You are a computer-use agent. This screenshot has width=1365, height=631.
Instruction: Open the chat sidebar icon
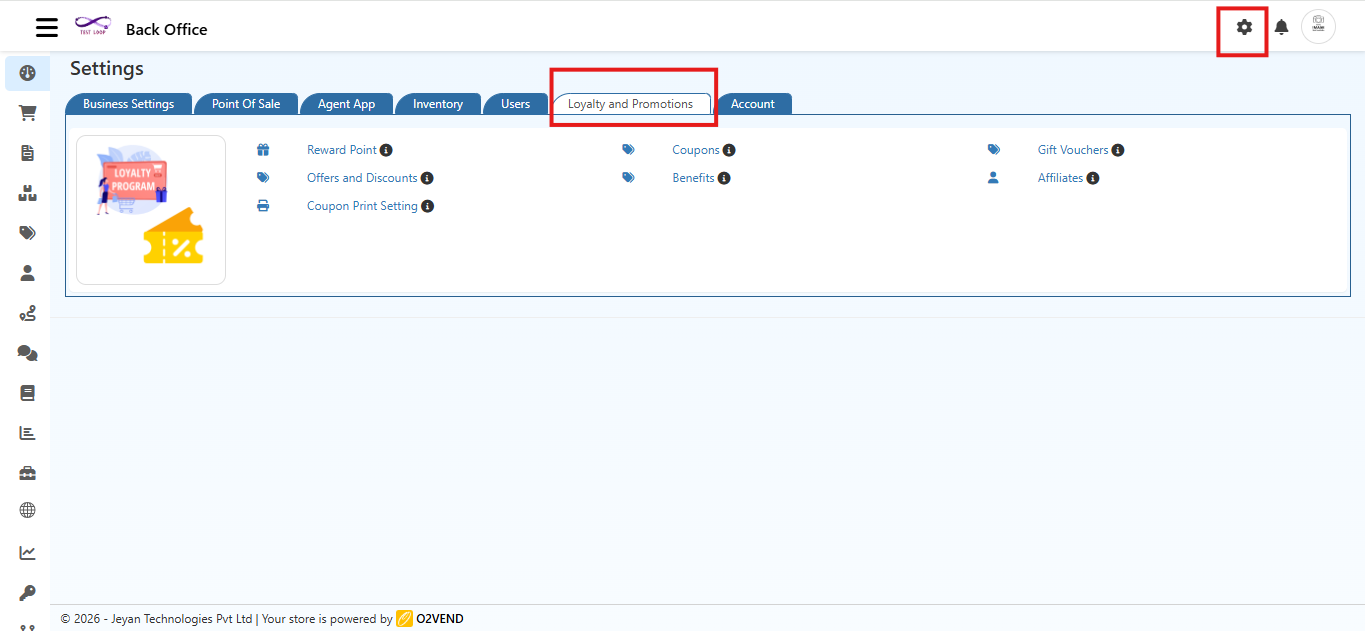point(26,352)
